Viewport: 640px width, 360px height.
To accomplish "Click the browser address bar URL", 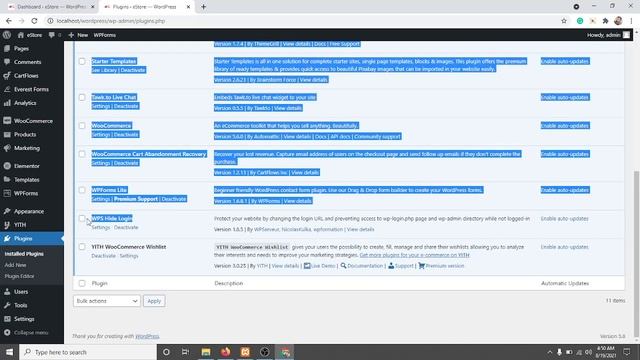I will [x=111, y=21].
